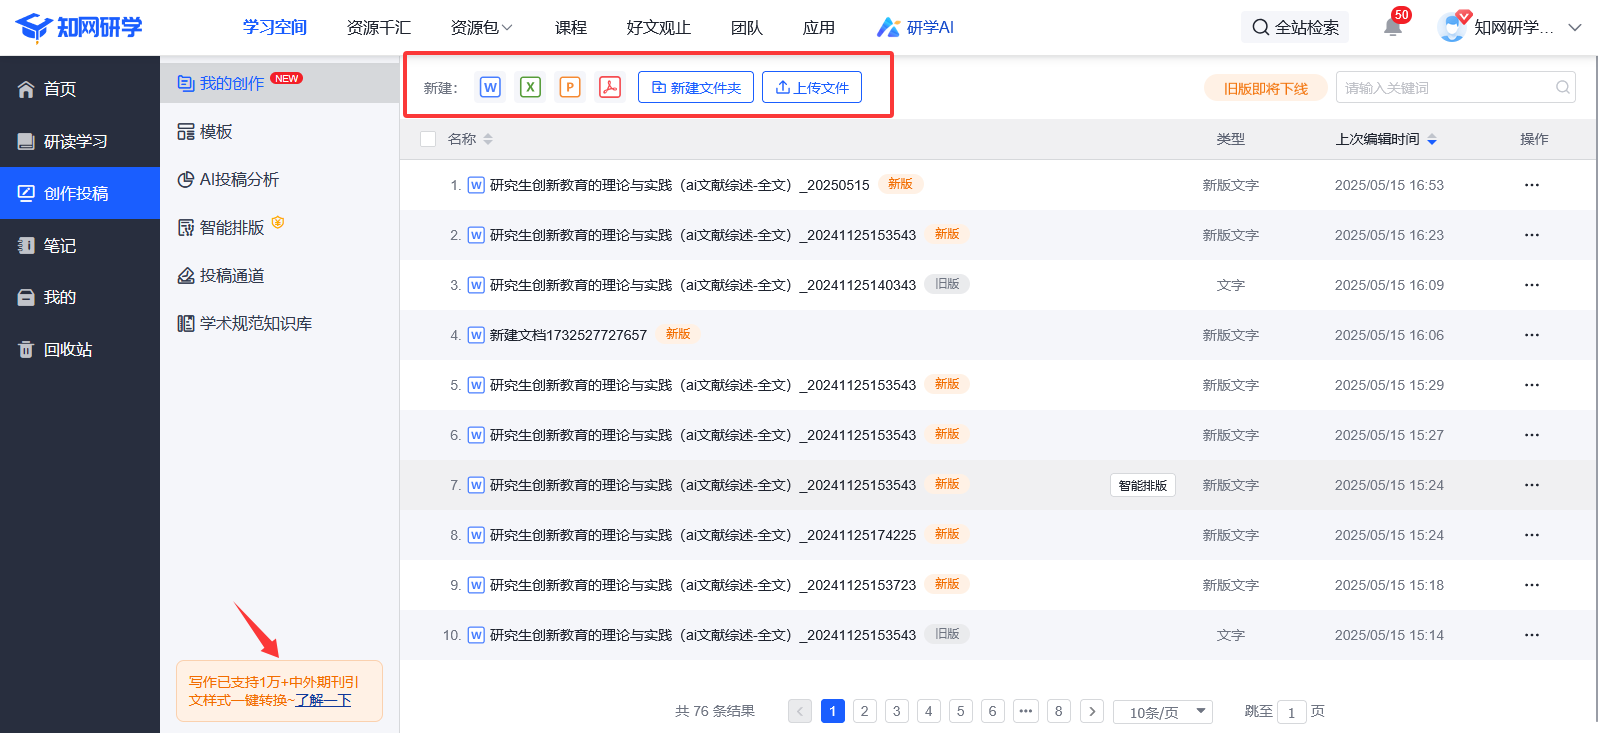The width and height of the screenshot is (1598, 733).
Task: Toggle the select-all checkbox beside 名称
Action: click(x=428, y=139)
